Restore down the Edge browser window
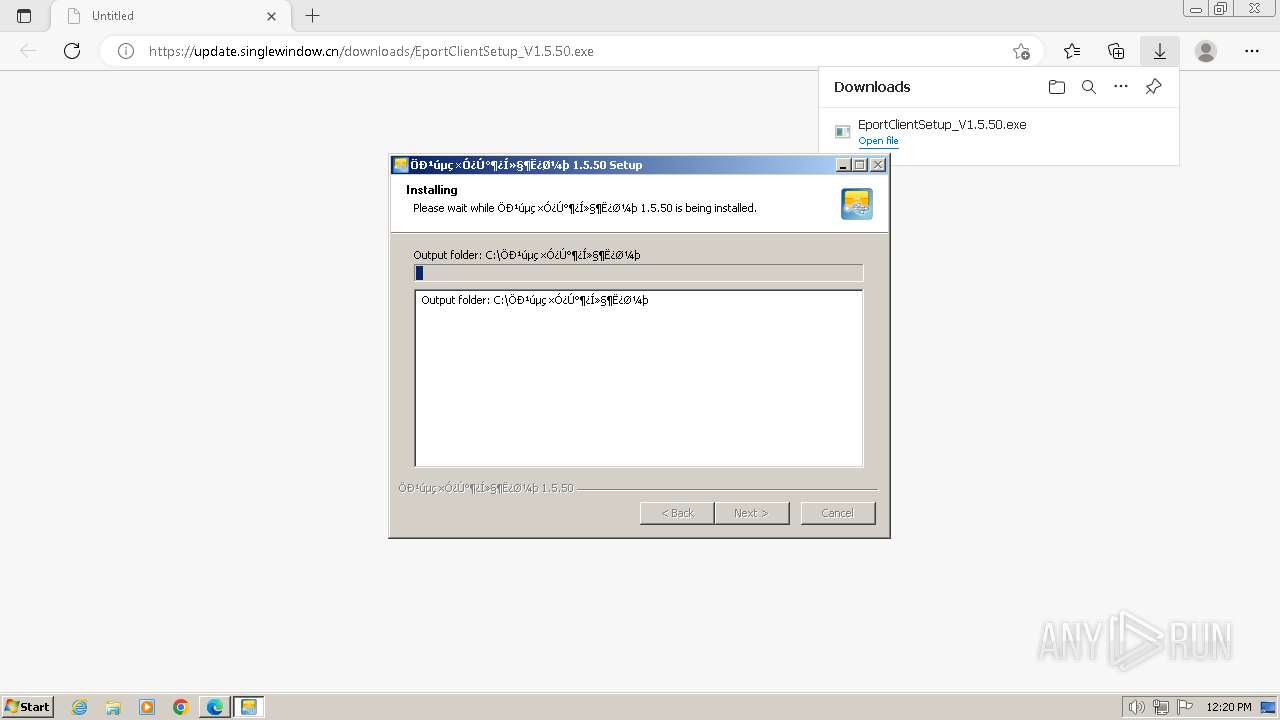1280x720 pixels. point(1221,9)
